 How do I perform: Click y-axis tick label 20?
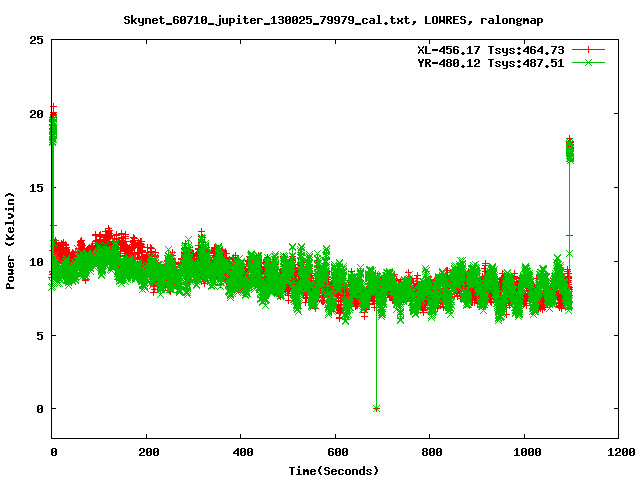tap(36, 114)
